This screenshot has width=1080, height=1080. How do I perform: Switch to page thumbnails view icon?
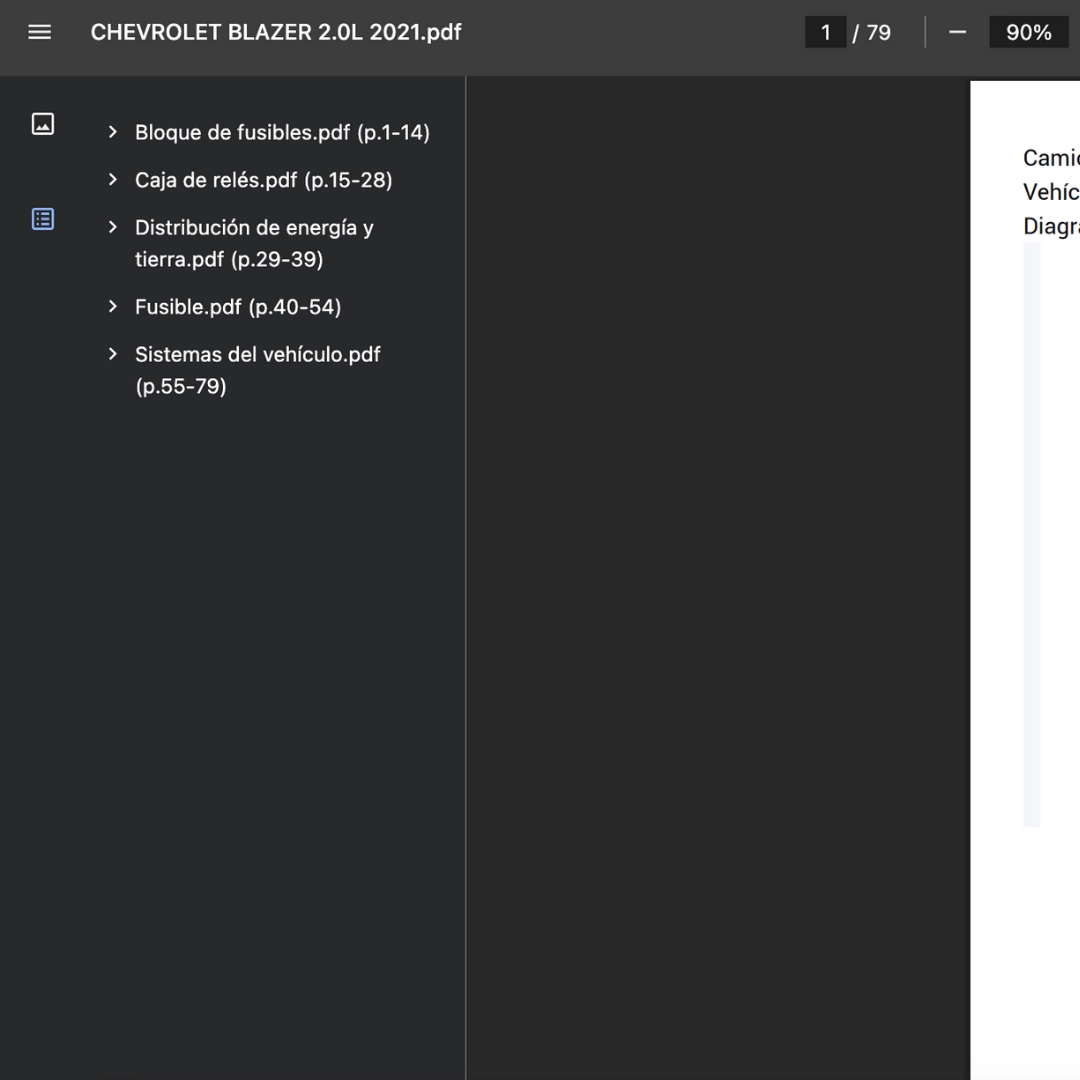(43, 124)
